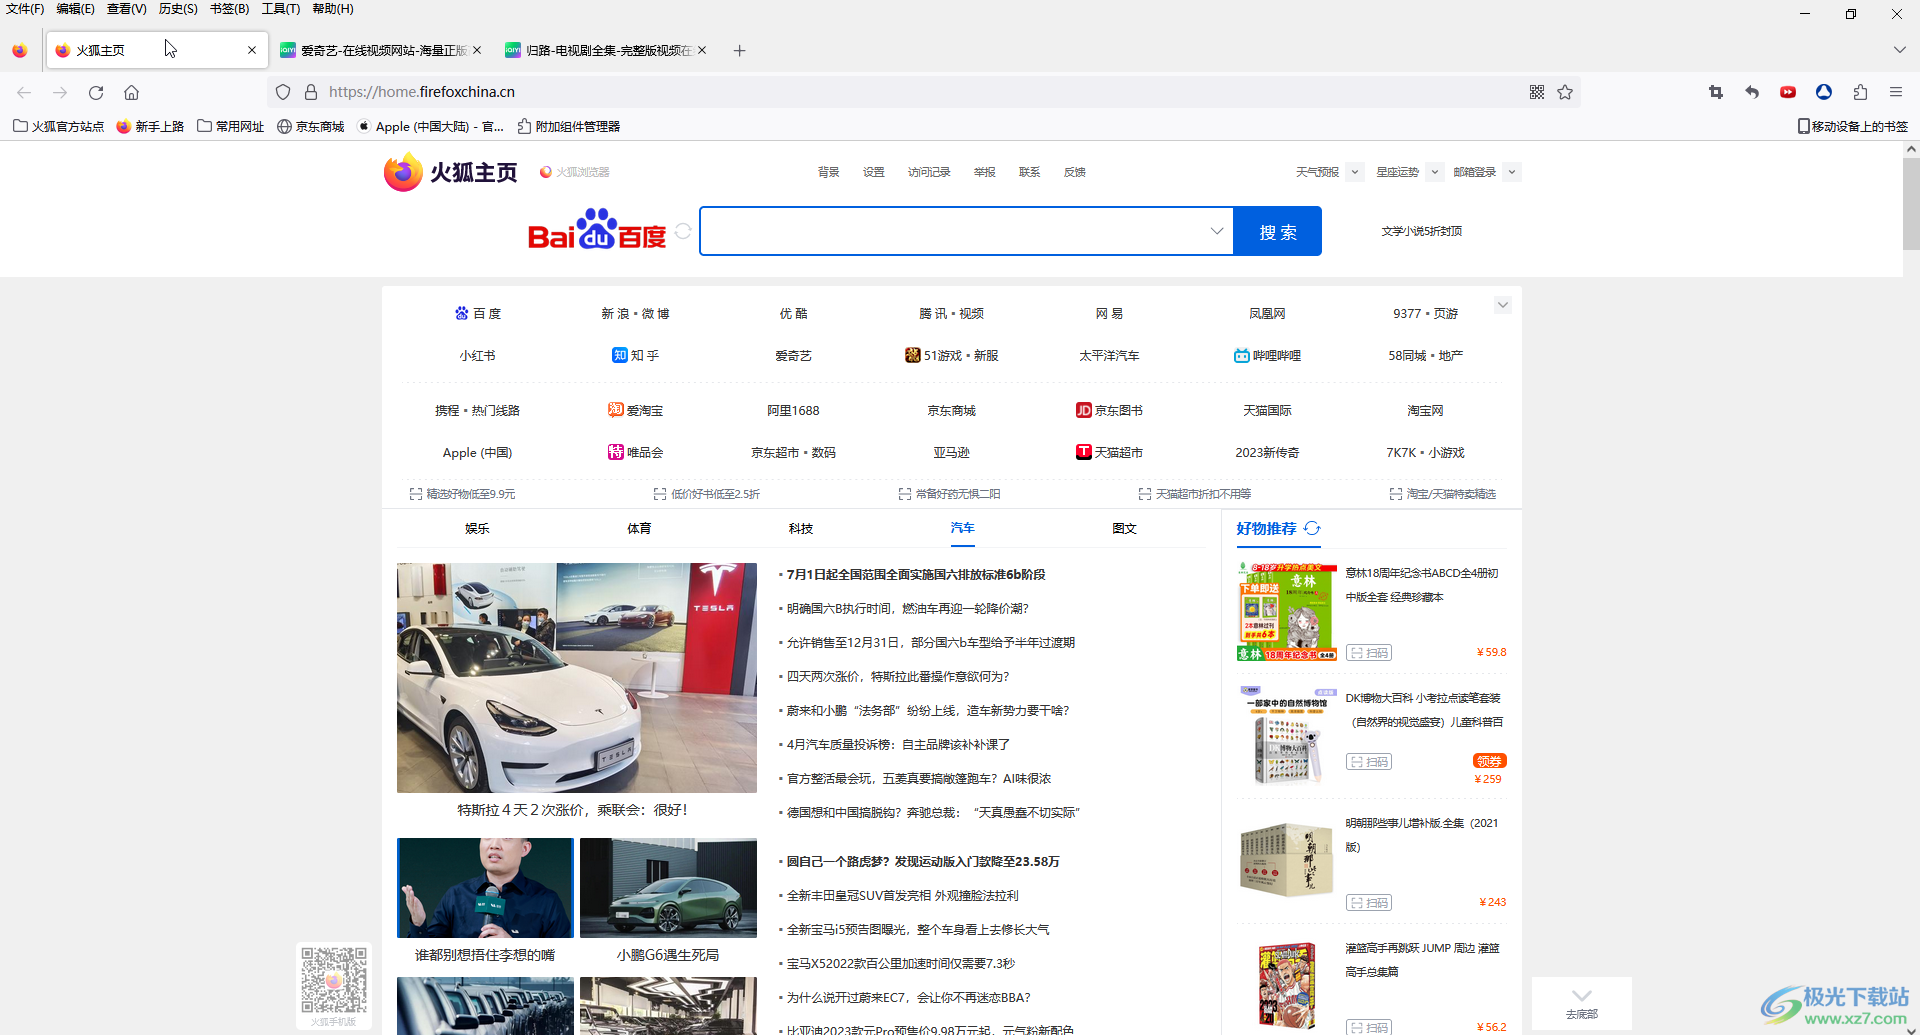The width and height of the screenshot is (1920, 1035).
Task: Open the 意林18周年 book product image
Action: [1286, 611]
